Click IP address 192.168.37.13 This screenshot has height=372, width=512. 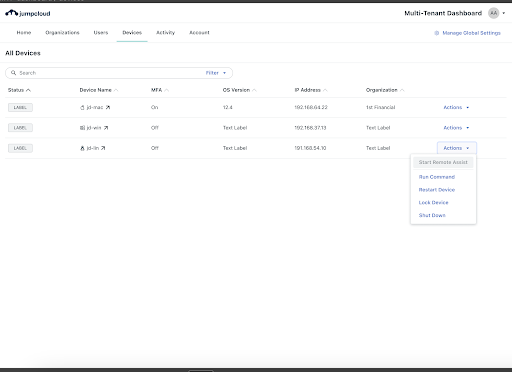(310, 128)
